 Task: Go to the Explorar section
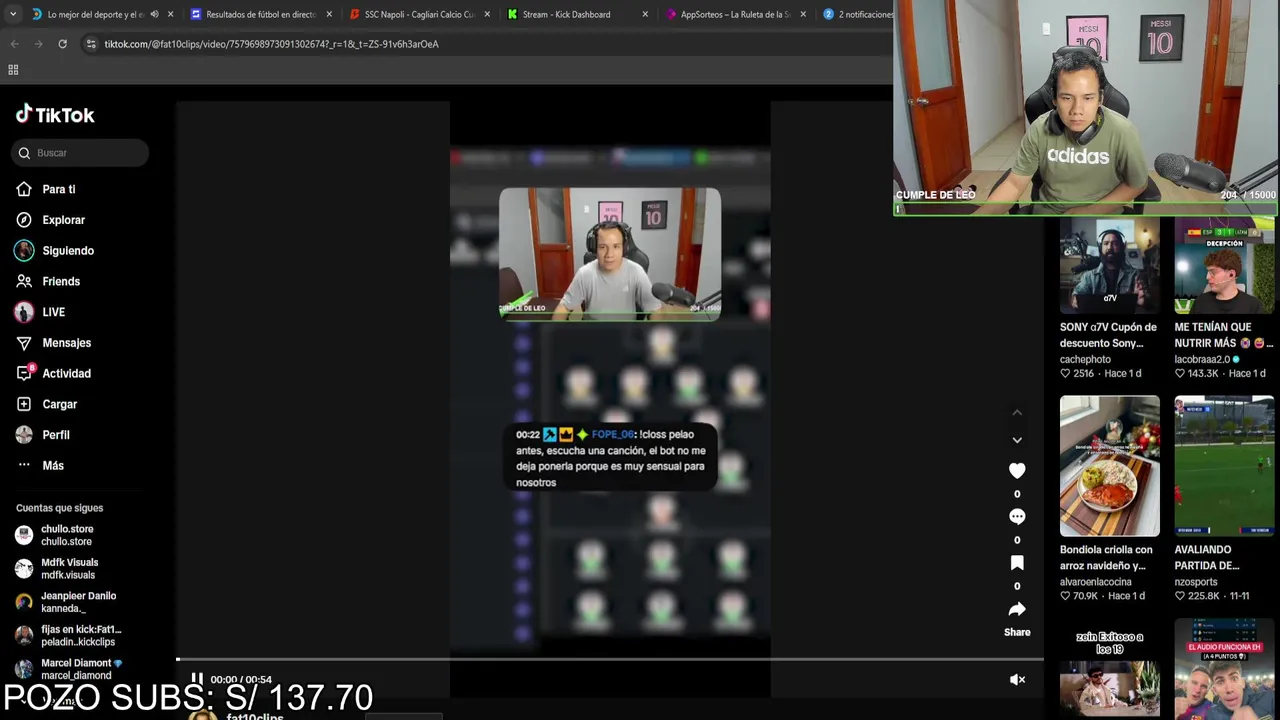(x=63, y=220)
